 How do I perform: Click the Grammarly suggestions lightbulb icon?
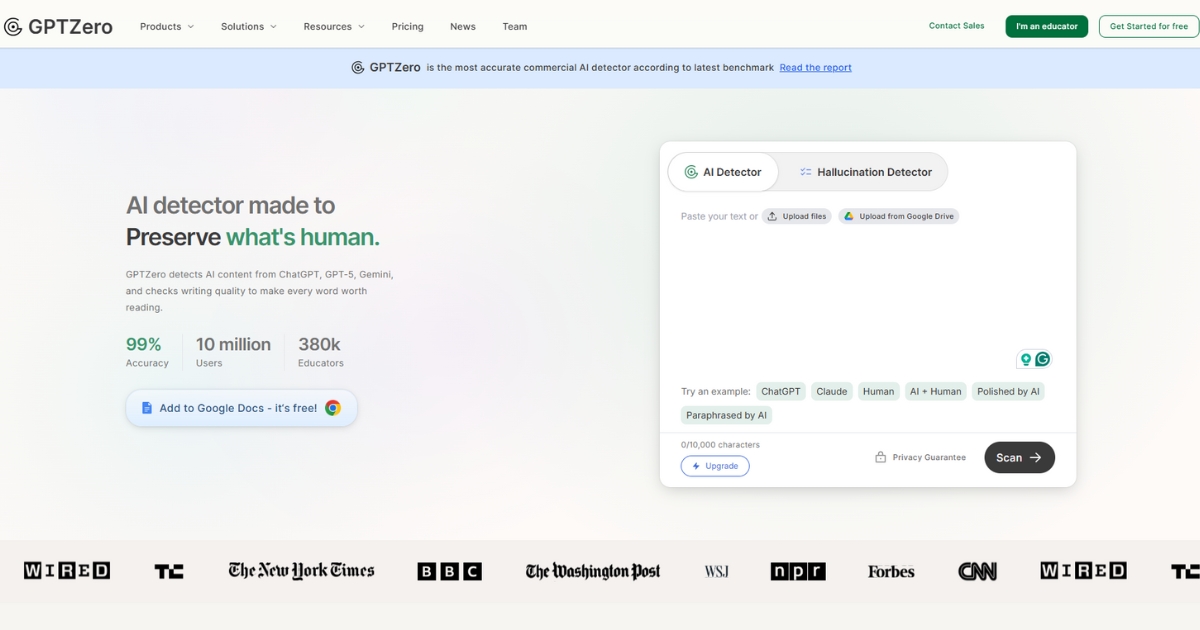[x=1025, y=359]
